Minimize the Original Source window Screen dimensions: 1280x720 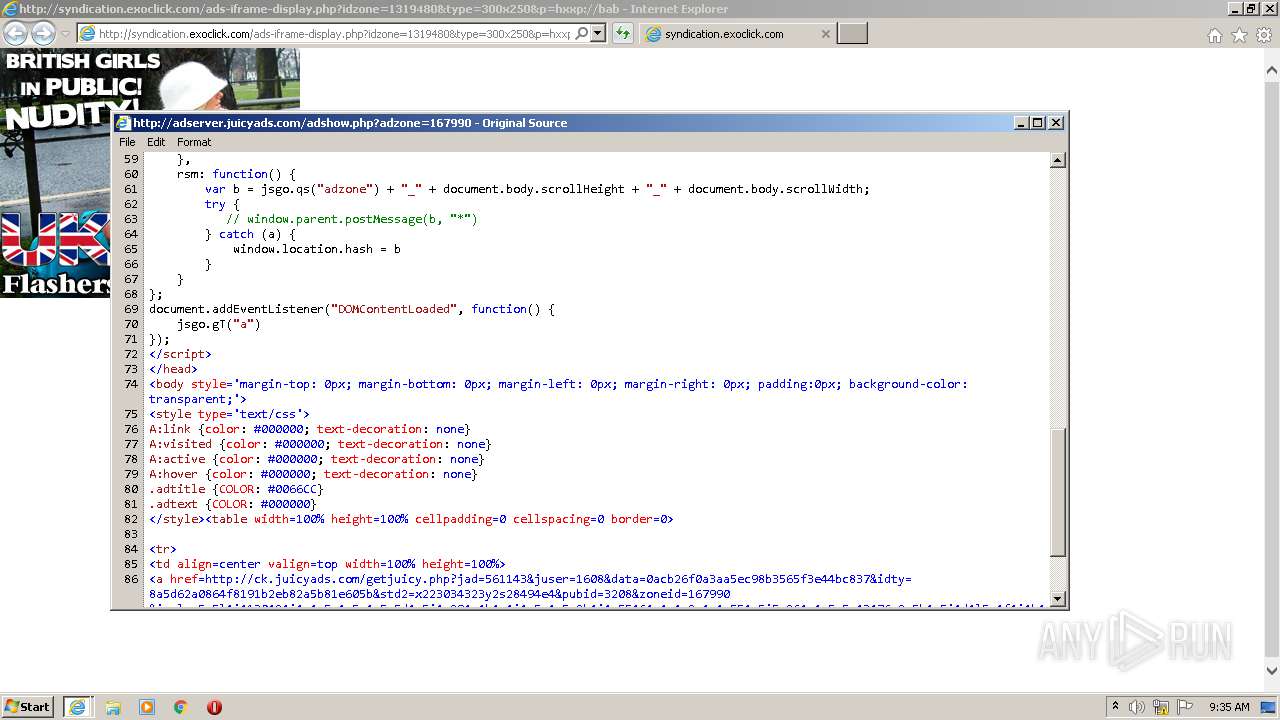click(x=1021, y=123)
